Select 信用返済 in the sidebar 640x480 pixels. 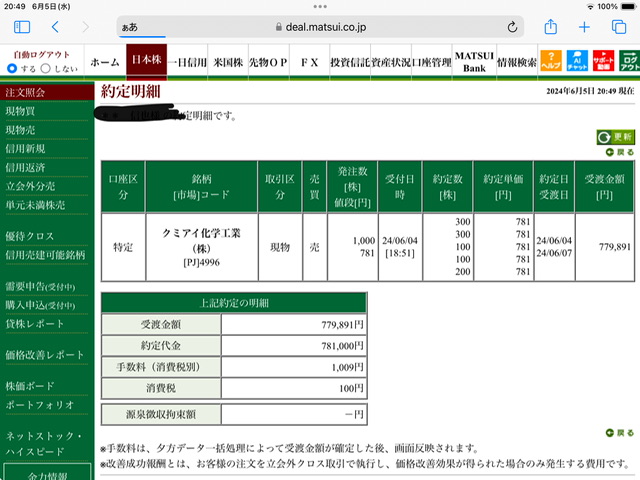tap(25, 167)
